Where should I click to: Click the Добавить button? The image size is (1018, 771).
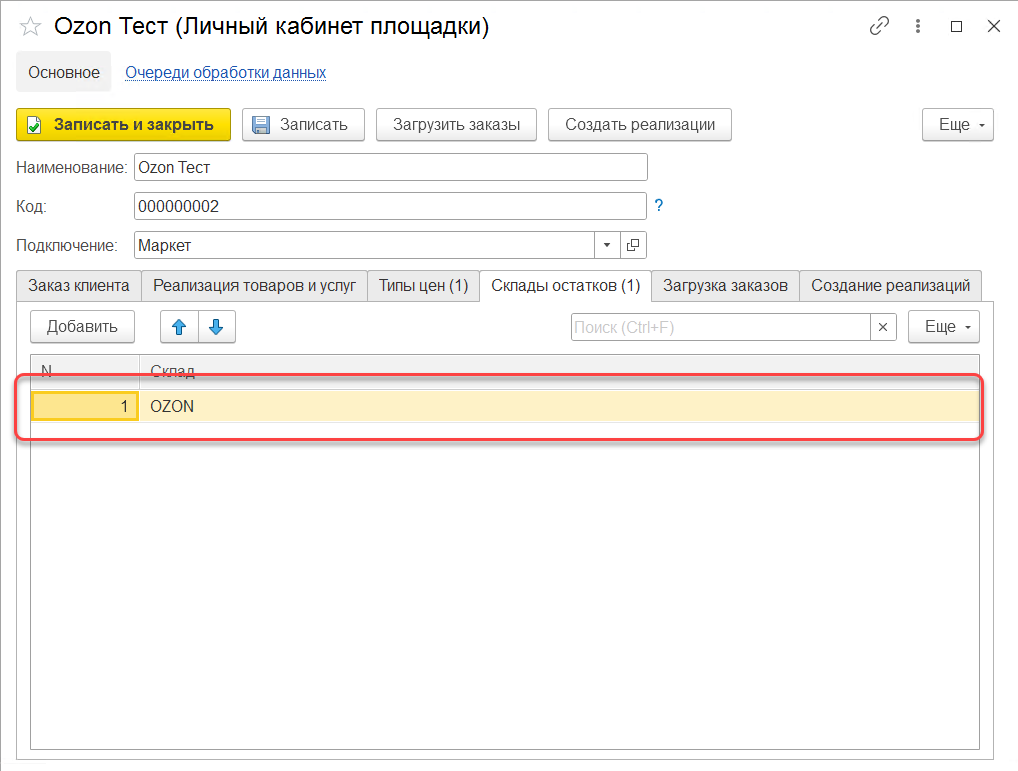point(82,326)
